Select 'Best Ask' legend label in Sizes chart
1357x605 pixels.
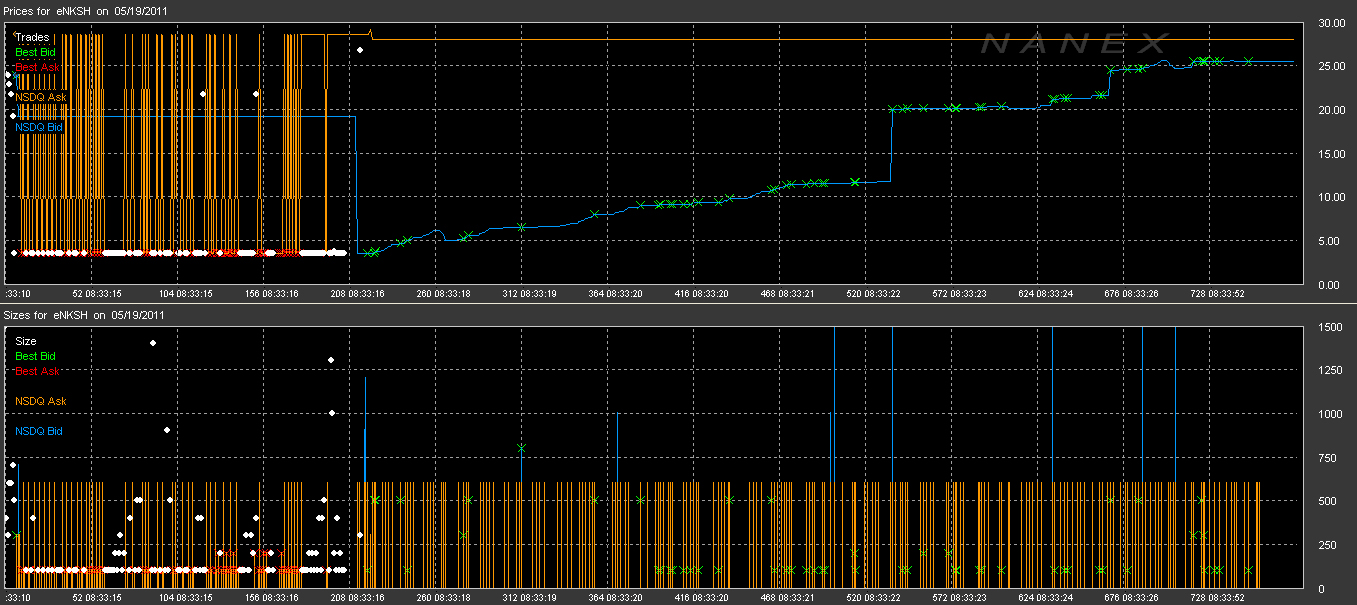pos(37,371)
